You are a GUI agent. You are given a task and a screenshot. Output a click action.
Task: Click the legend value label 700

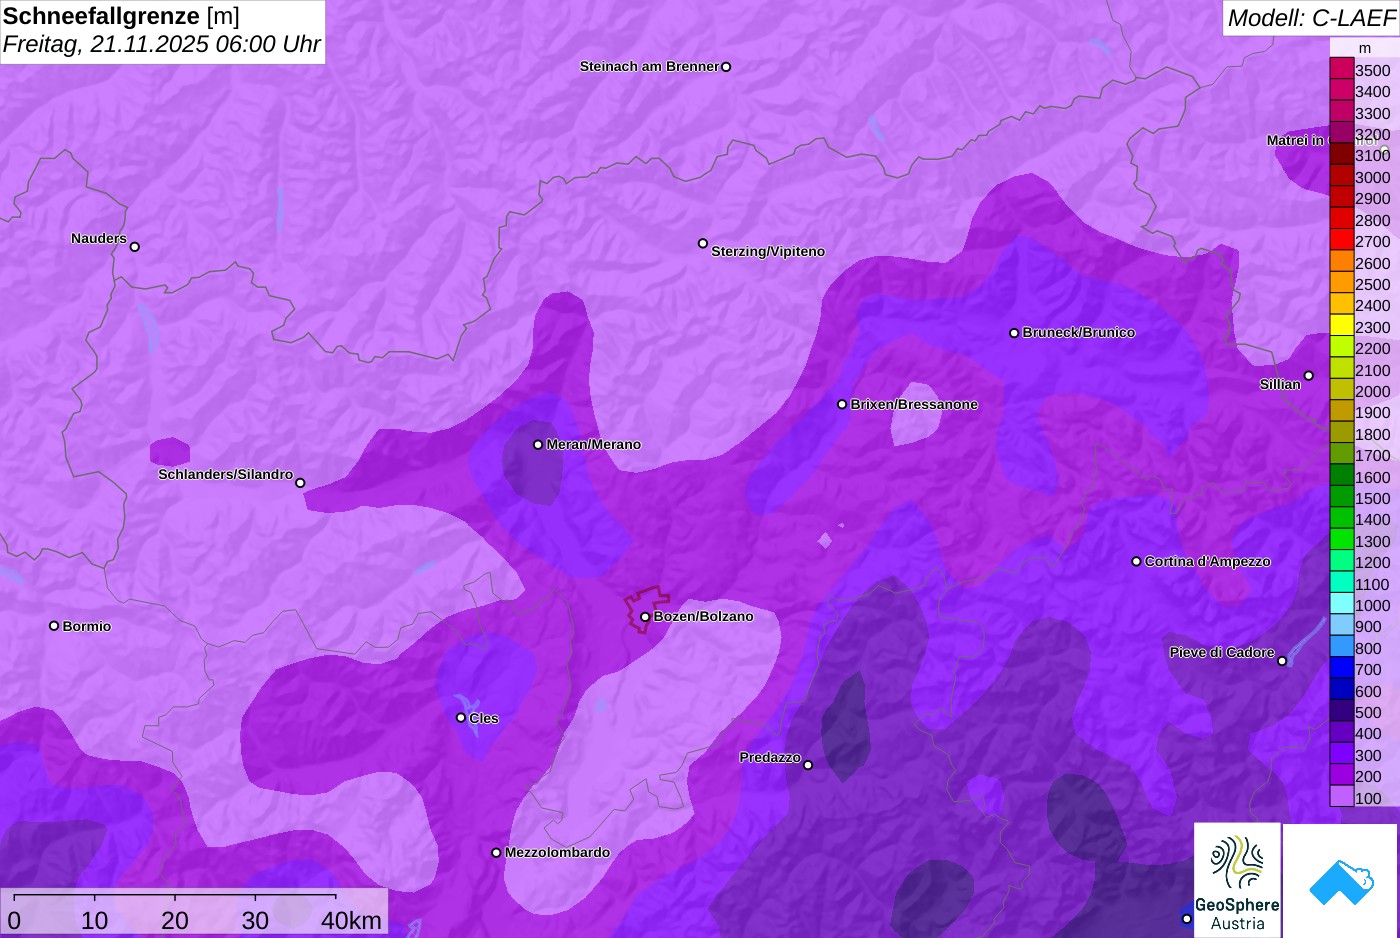coord(1368,670)
